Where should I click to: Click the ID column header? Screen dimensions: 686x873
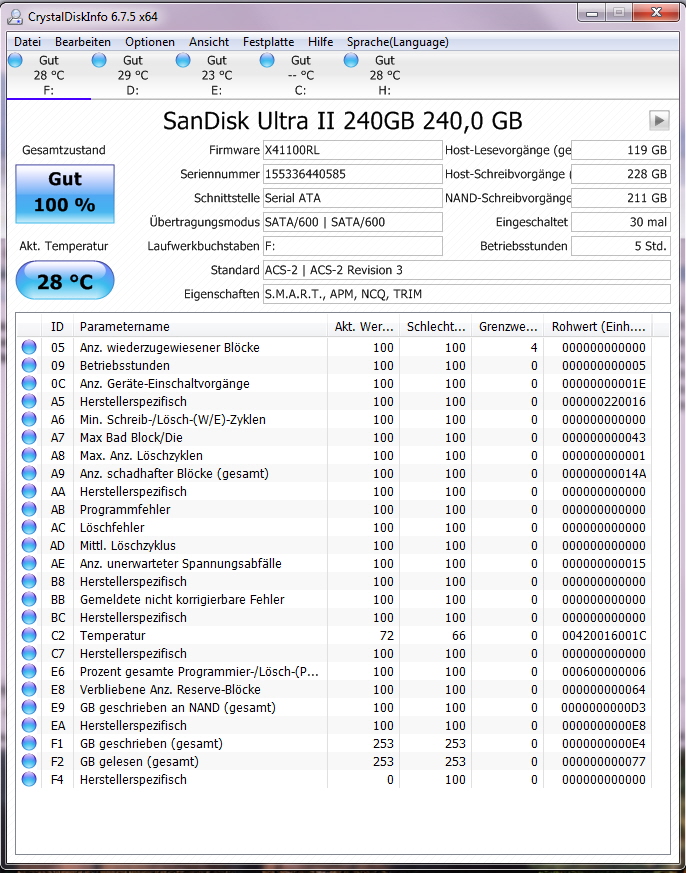[57, 327]
